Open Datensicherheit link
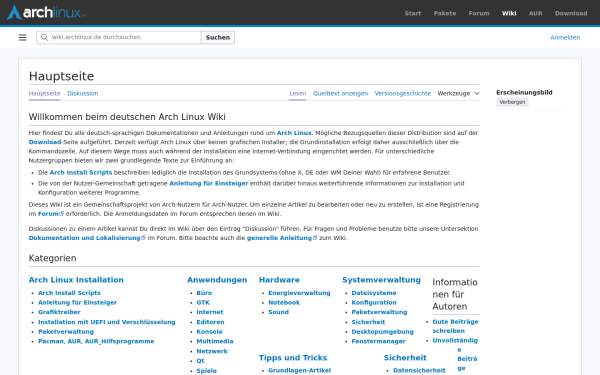600x375 pixels. click(419, 370)
